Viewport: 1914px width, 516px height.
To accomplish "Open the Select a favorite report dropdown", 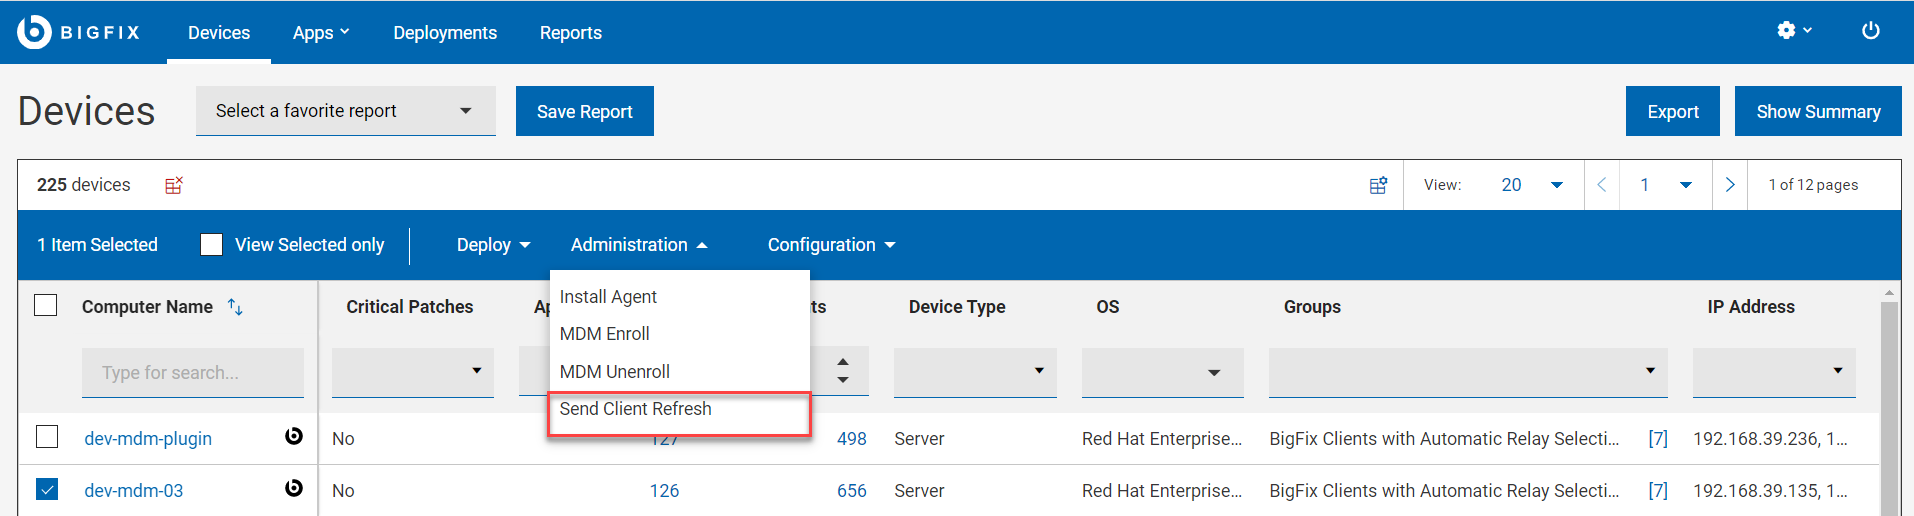I will [x=345, y=111].
